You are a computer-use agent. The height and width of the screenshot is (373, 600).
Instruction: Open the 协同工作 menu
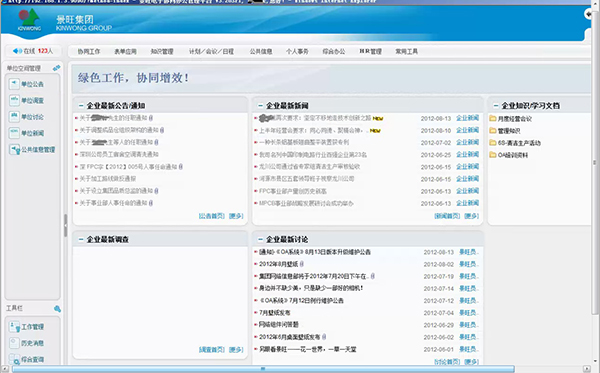pyautogui.click(x=89, y=51)
